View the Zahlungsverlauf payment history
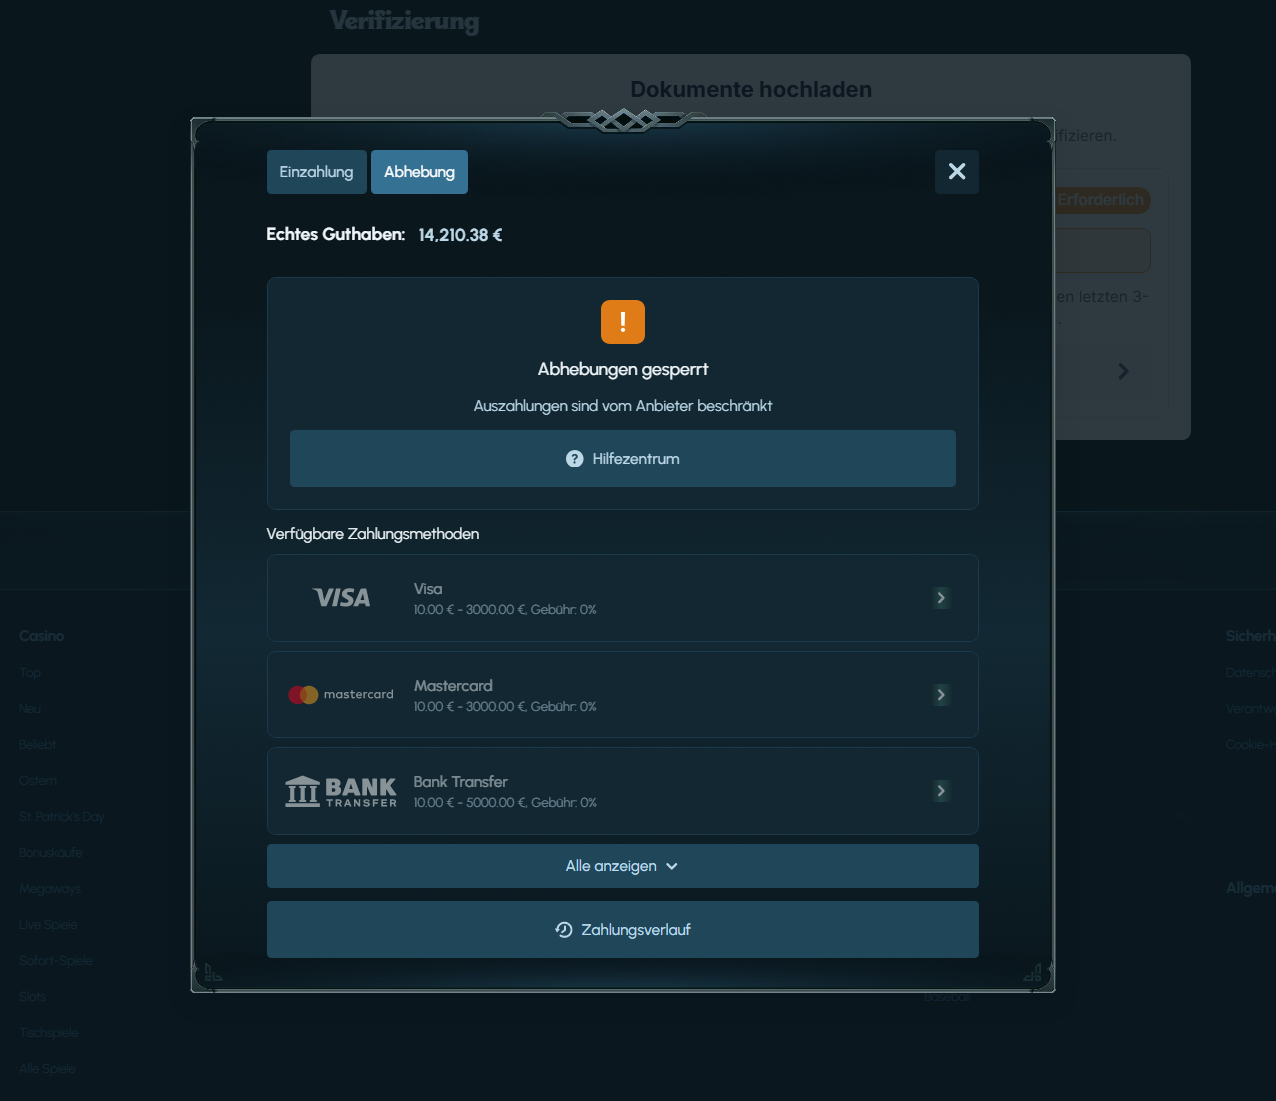The height and width of the screenshot is (1101, 1276). point(635,930)
